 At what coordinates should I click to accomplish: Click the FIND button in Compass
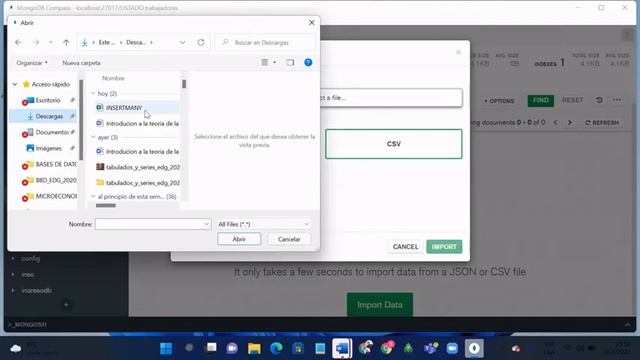tap(540, 100)
